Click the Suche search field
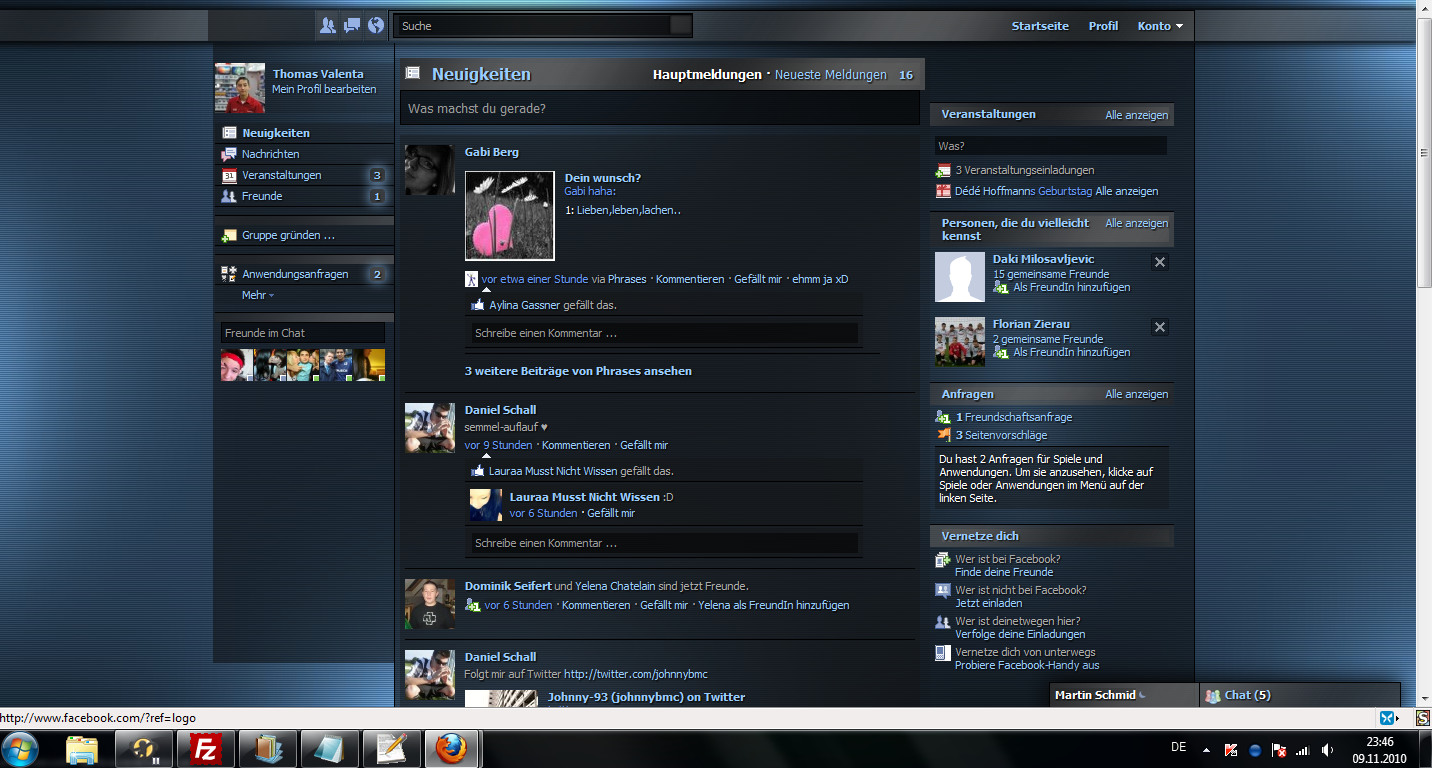 pos(532,26)
